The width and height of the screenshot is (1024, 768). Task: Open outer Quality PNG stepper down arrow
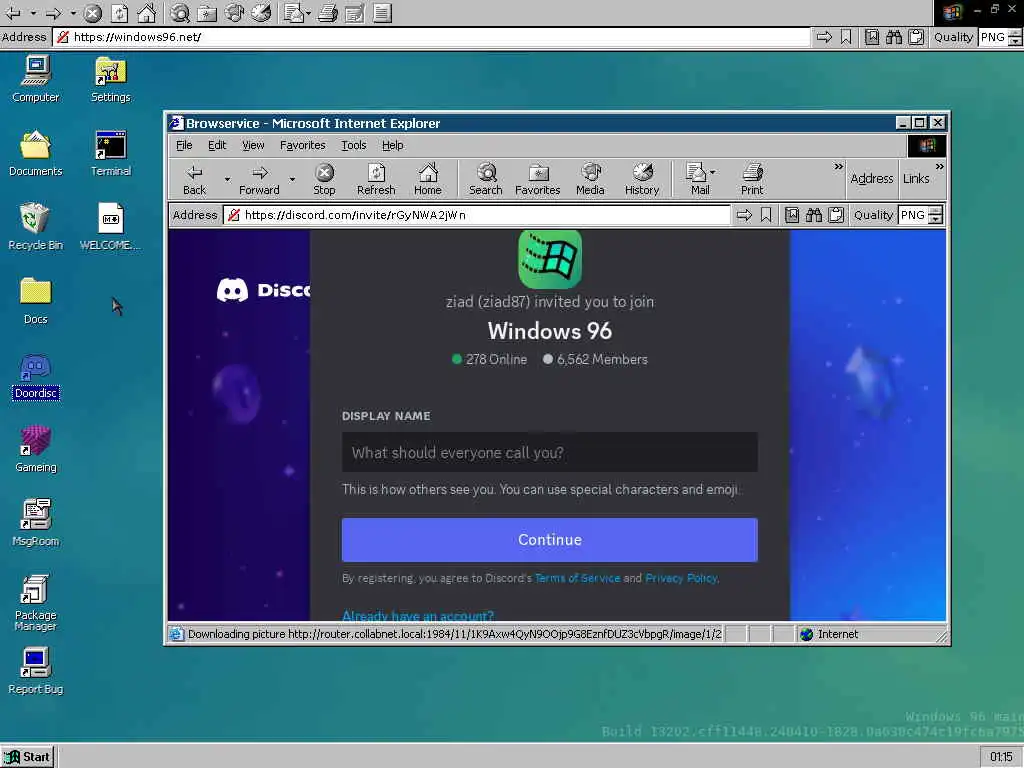pyautogui.click(x=1016, y=42)
